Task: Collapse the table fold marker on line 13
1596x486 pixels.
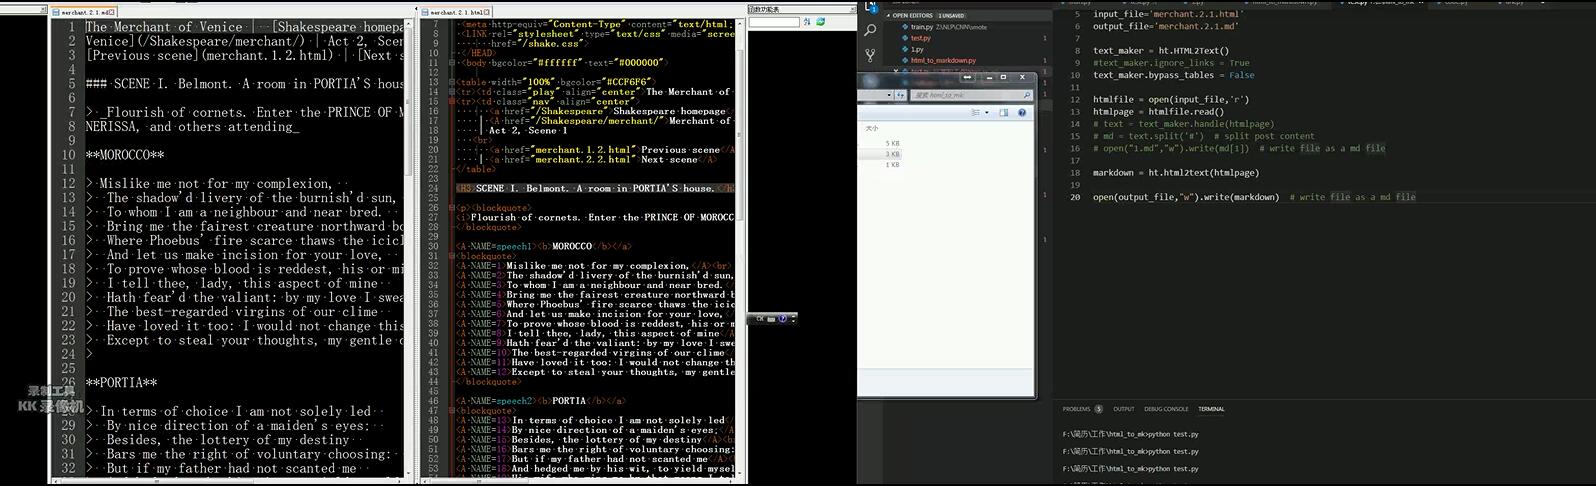Action: (x=452, y=82)
